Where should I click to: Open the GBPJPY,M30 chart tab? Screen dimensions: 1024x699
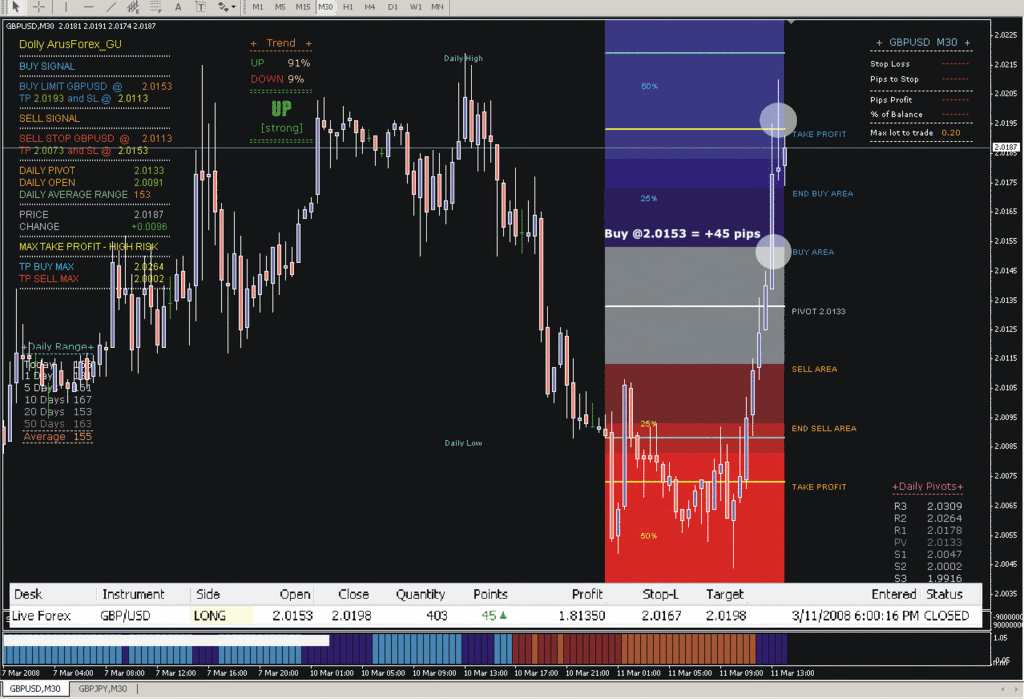pos(104,689)
